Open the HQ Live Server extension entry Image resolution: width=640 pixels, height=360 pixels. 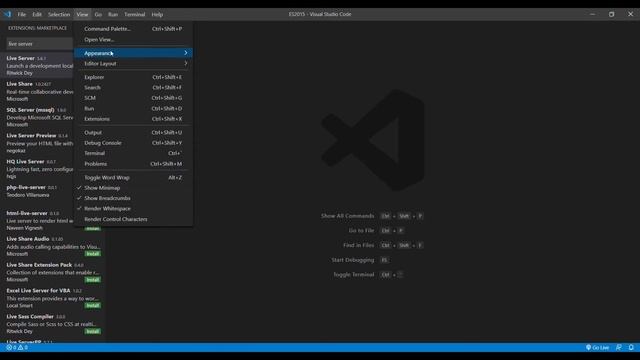pos(37,169)
